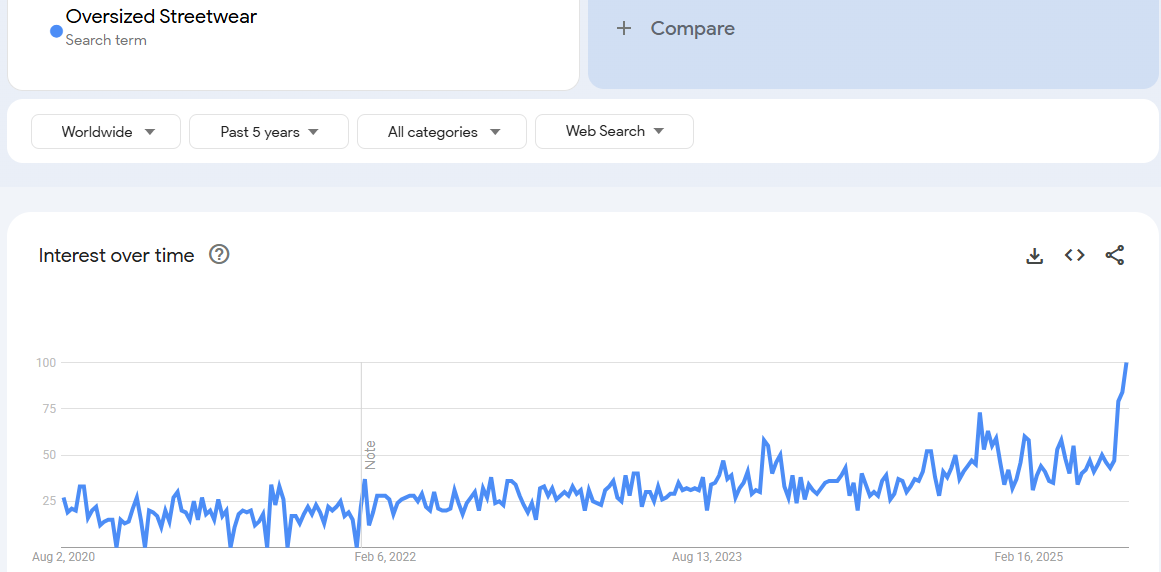Click the Feb 16, 2025 axis label
This screenshot has width=1161, height=572.
(x=1029, y=557)
